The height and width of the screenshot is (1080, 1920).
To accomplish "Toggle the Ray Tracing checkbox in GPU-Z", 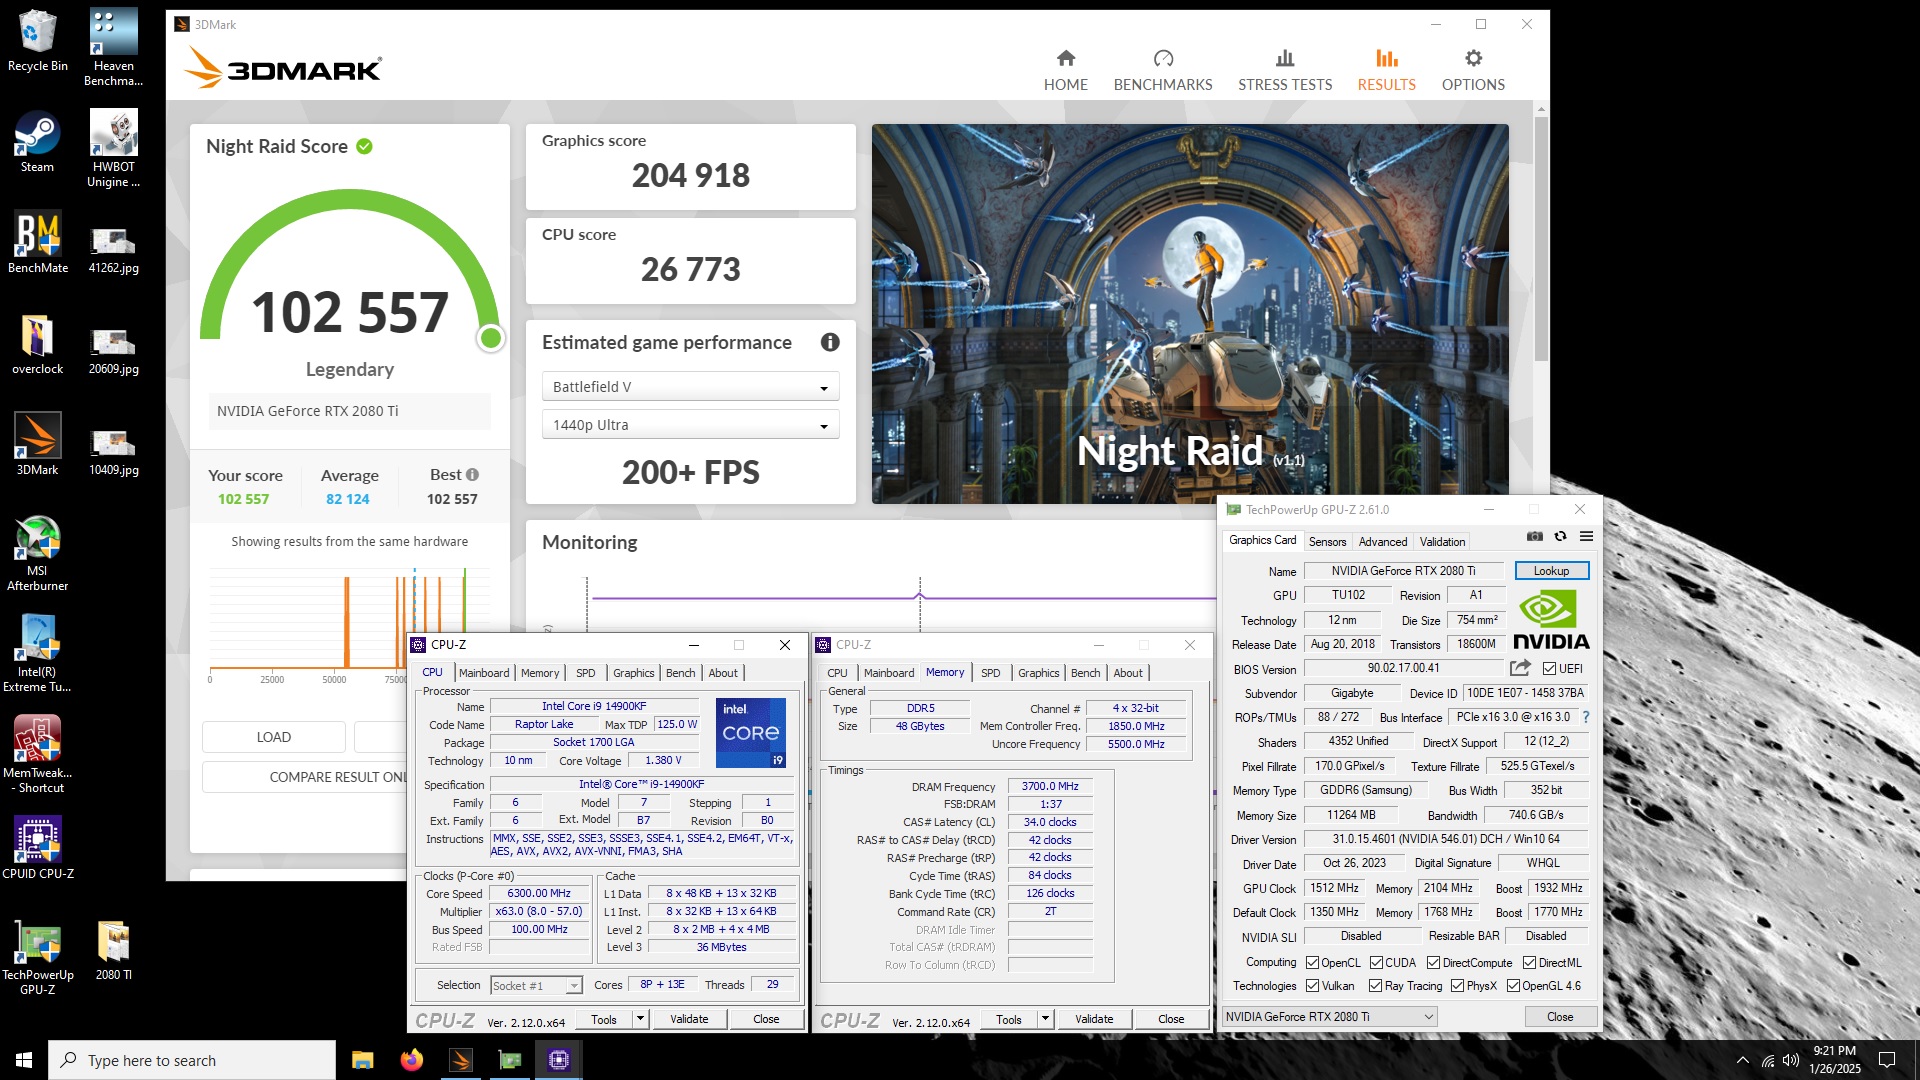I will (1377, 986).
